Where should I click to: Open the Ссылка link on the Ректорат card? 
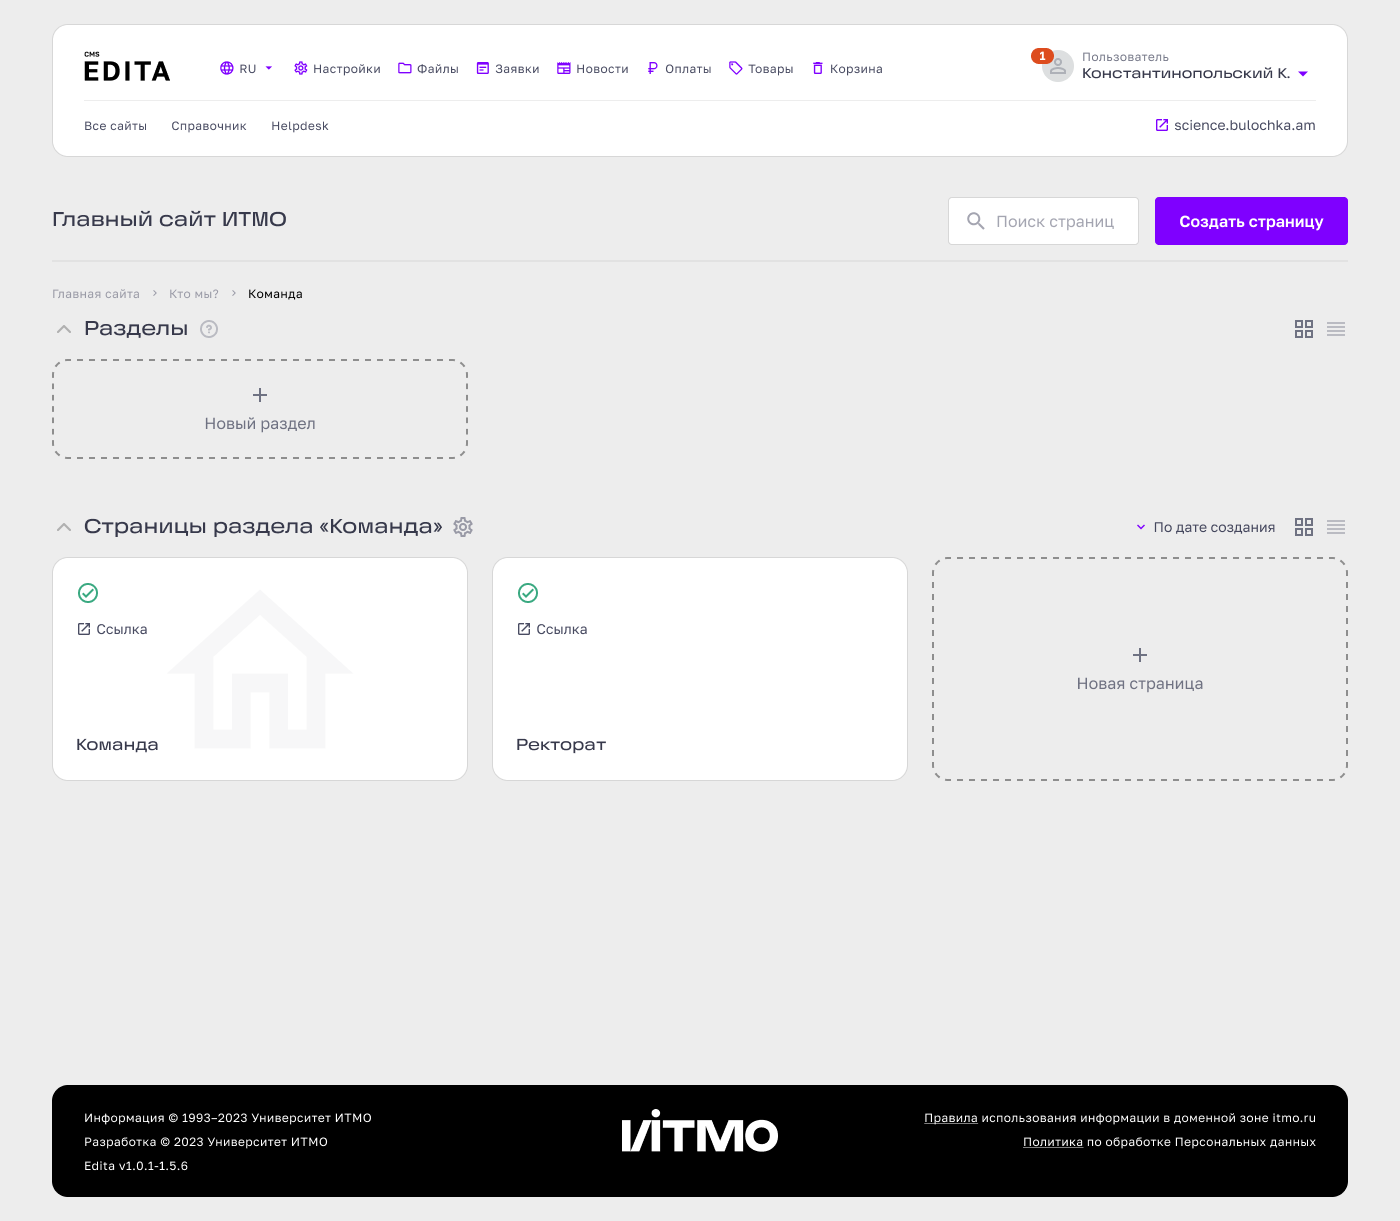[x=552, y=629]
